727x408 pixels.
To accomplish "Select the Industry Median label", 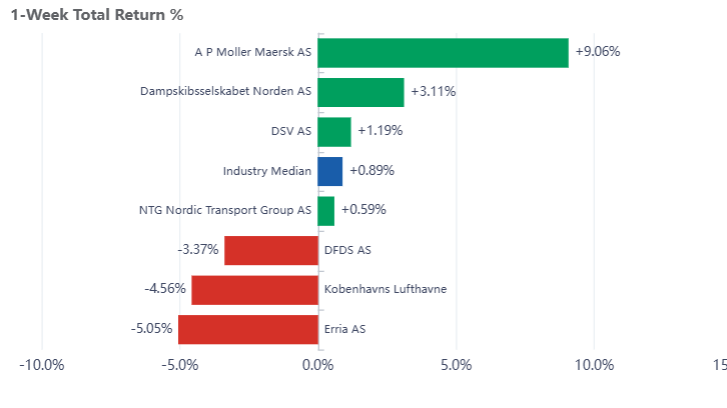I will pyautogui.click(x=267, y=171).
